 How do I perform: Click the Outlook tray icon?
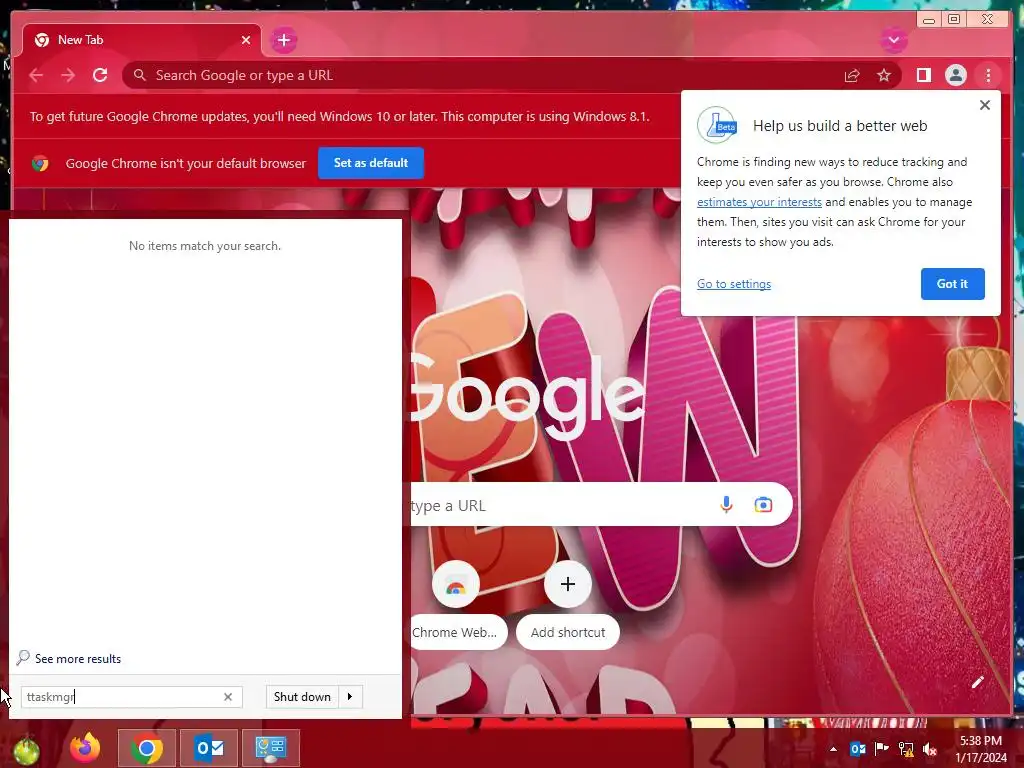(857, 749)
